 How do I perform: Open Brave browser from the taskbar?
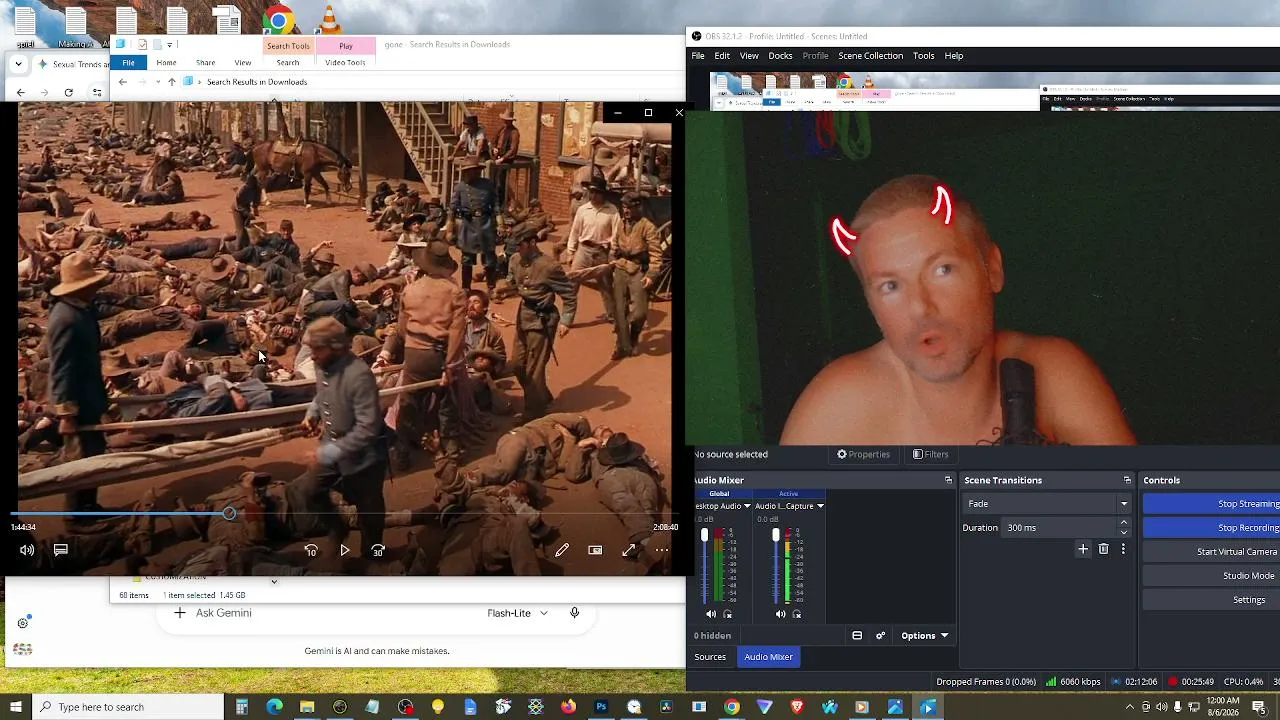[797, 707]
